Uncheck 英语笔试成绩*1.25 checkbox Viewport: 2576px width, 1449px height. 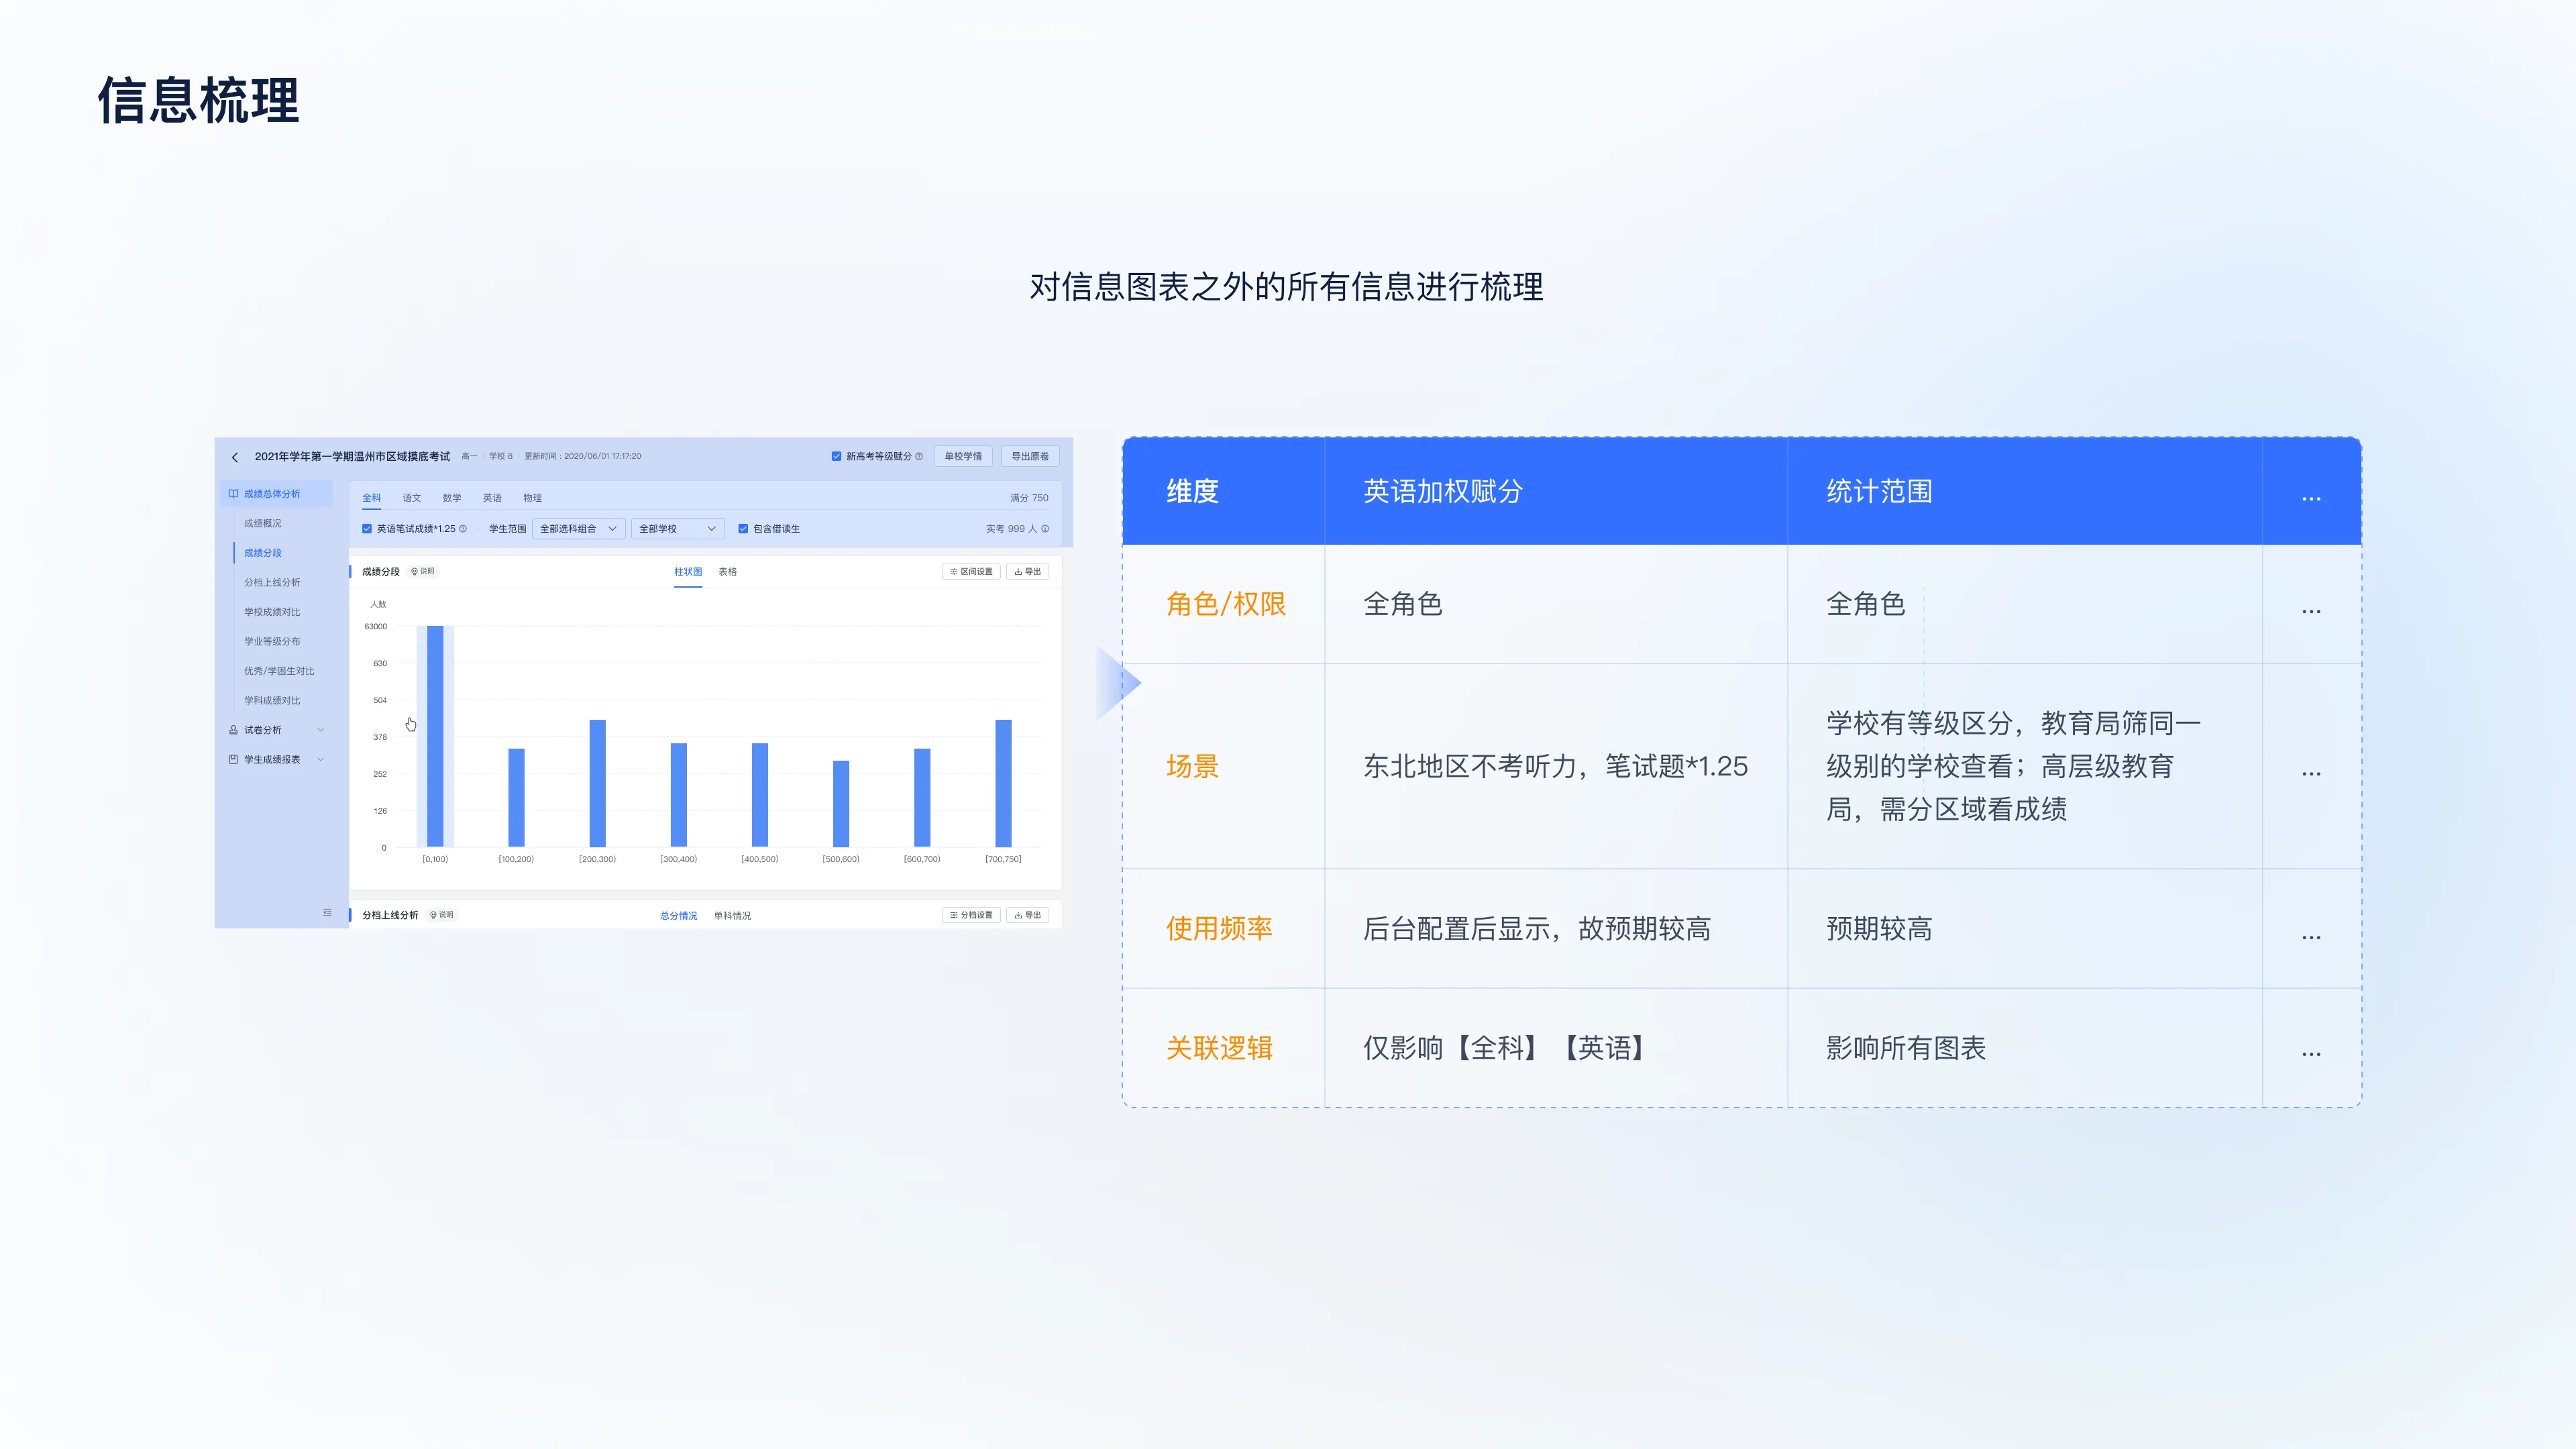(x=367, y=528)
